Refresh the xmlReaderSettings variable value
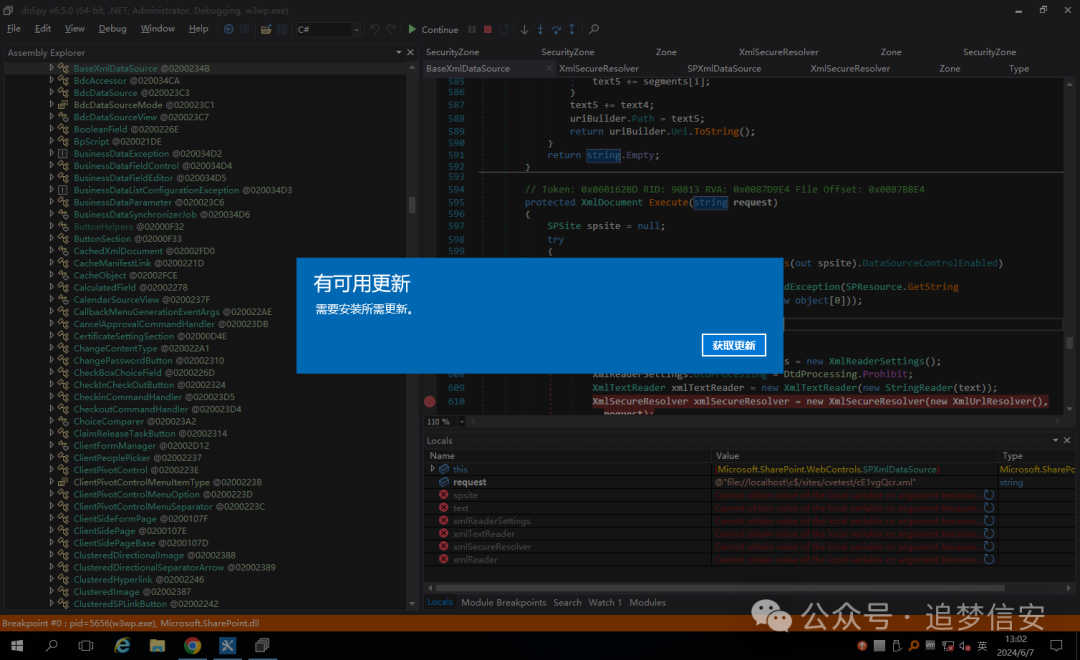Image resolution: width=1080 pixels, height=660 pixels. [989, 521]
